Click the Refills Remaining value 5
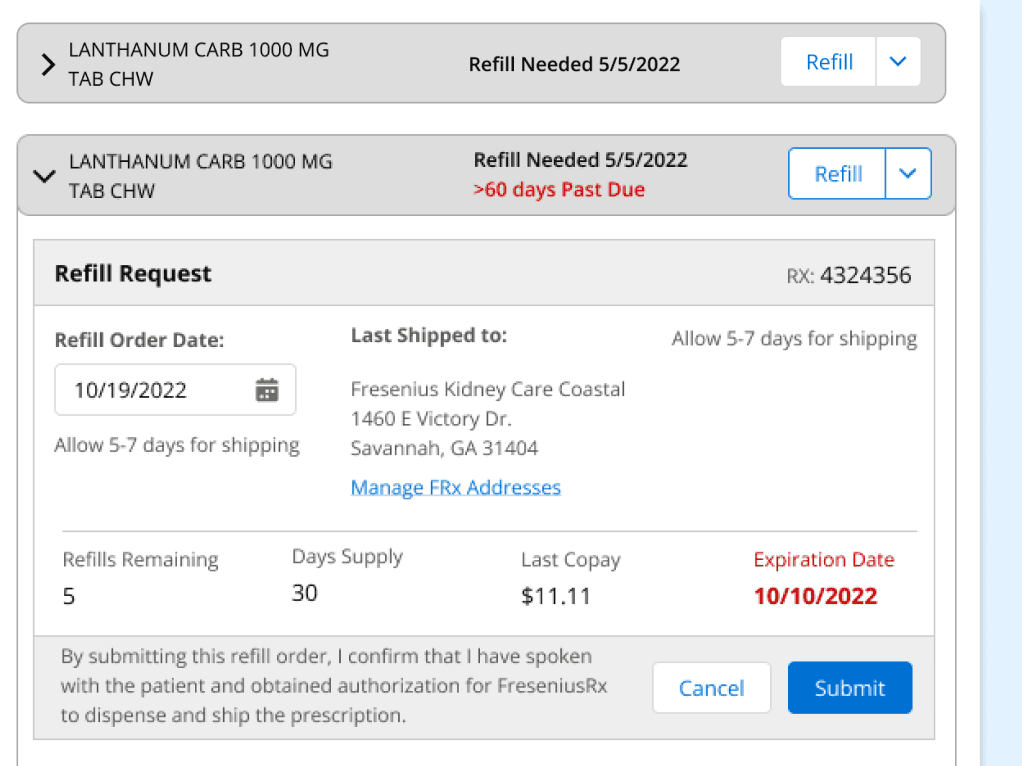Screen dimensions: 1022x766 [x=69, y=597]
